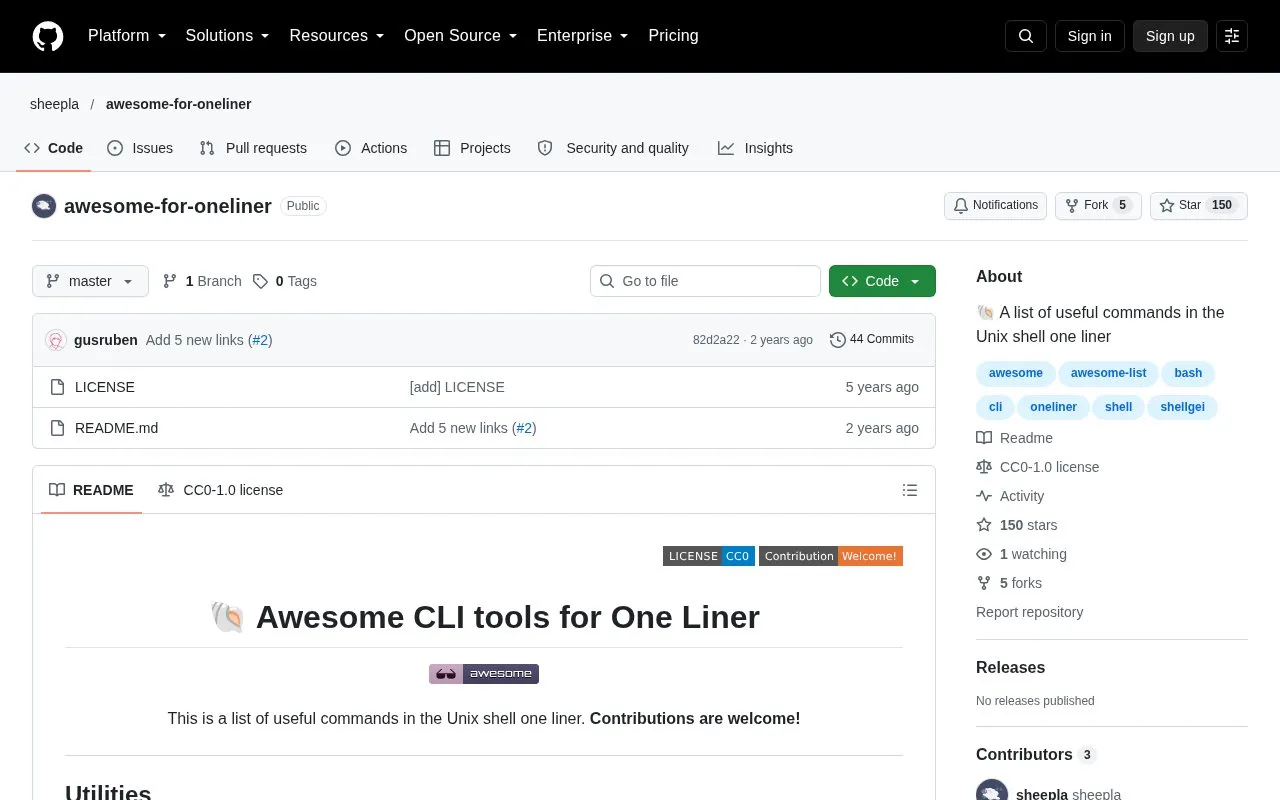The height and width of the screenshot is (800, 1280).
Task: Click the Sign up button
Action: pyautogui.click(x=1170, y=36)
